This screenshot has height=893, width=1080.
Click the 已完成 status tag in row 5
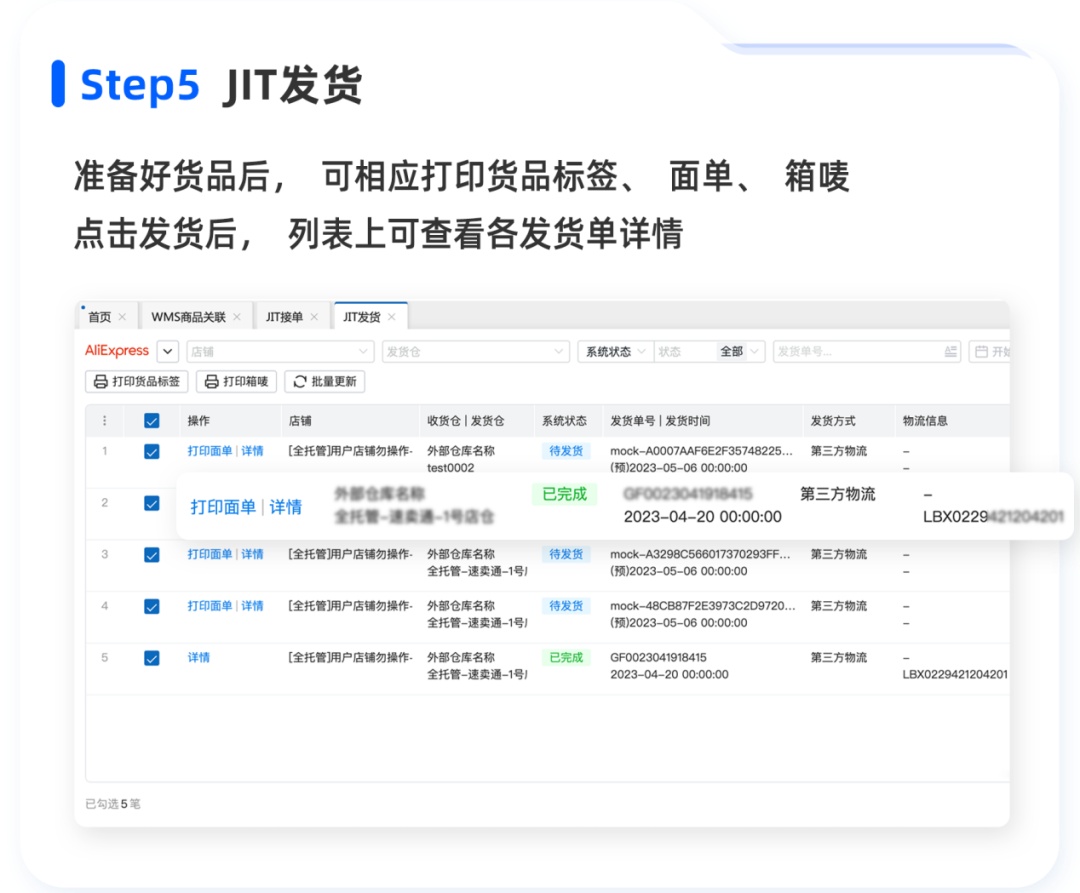tap(566, 658)
